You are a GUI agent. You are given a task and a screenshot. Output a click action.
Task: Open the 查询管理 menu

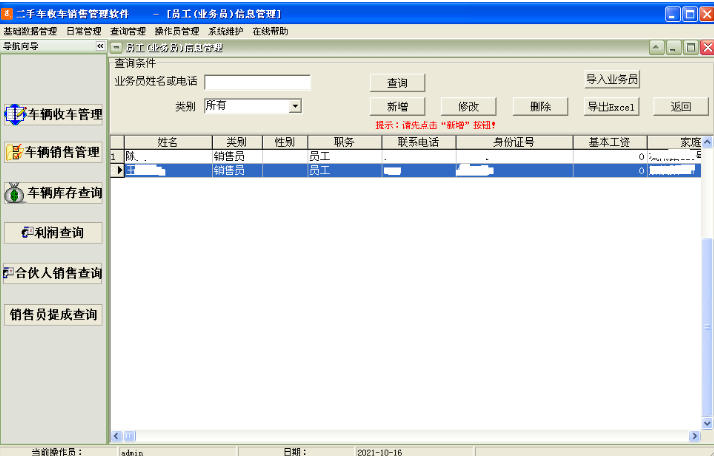pos(128,31)
